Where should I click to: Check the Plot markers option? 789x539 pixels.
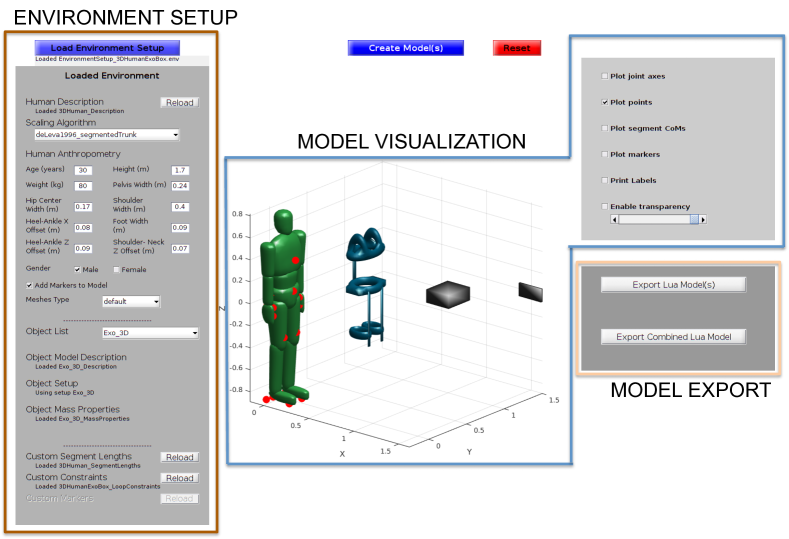[604, 154]
